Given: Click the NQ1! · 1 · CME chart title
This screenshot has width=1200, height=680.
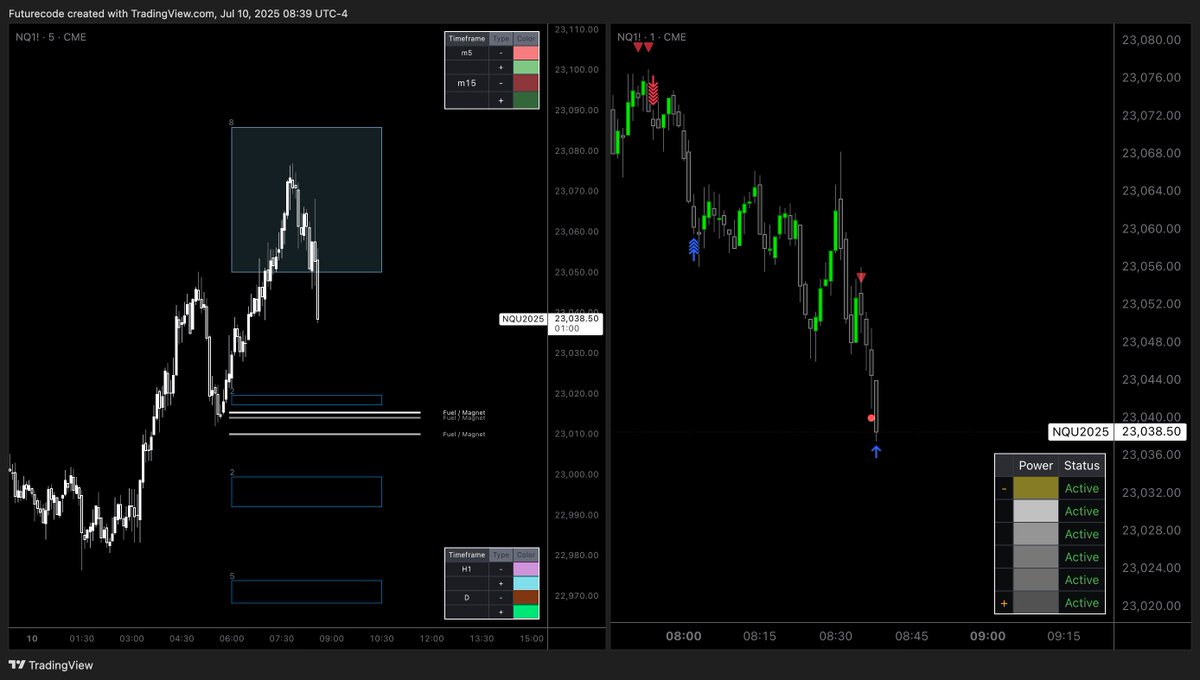Looking at the screenshot, I should click(651, 37).
